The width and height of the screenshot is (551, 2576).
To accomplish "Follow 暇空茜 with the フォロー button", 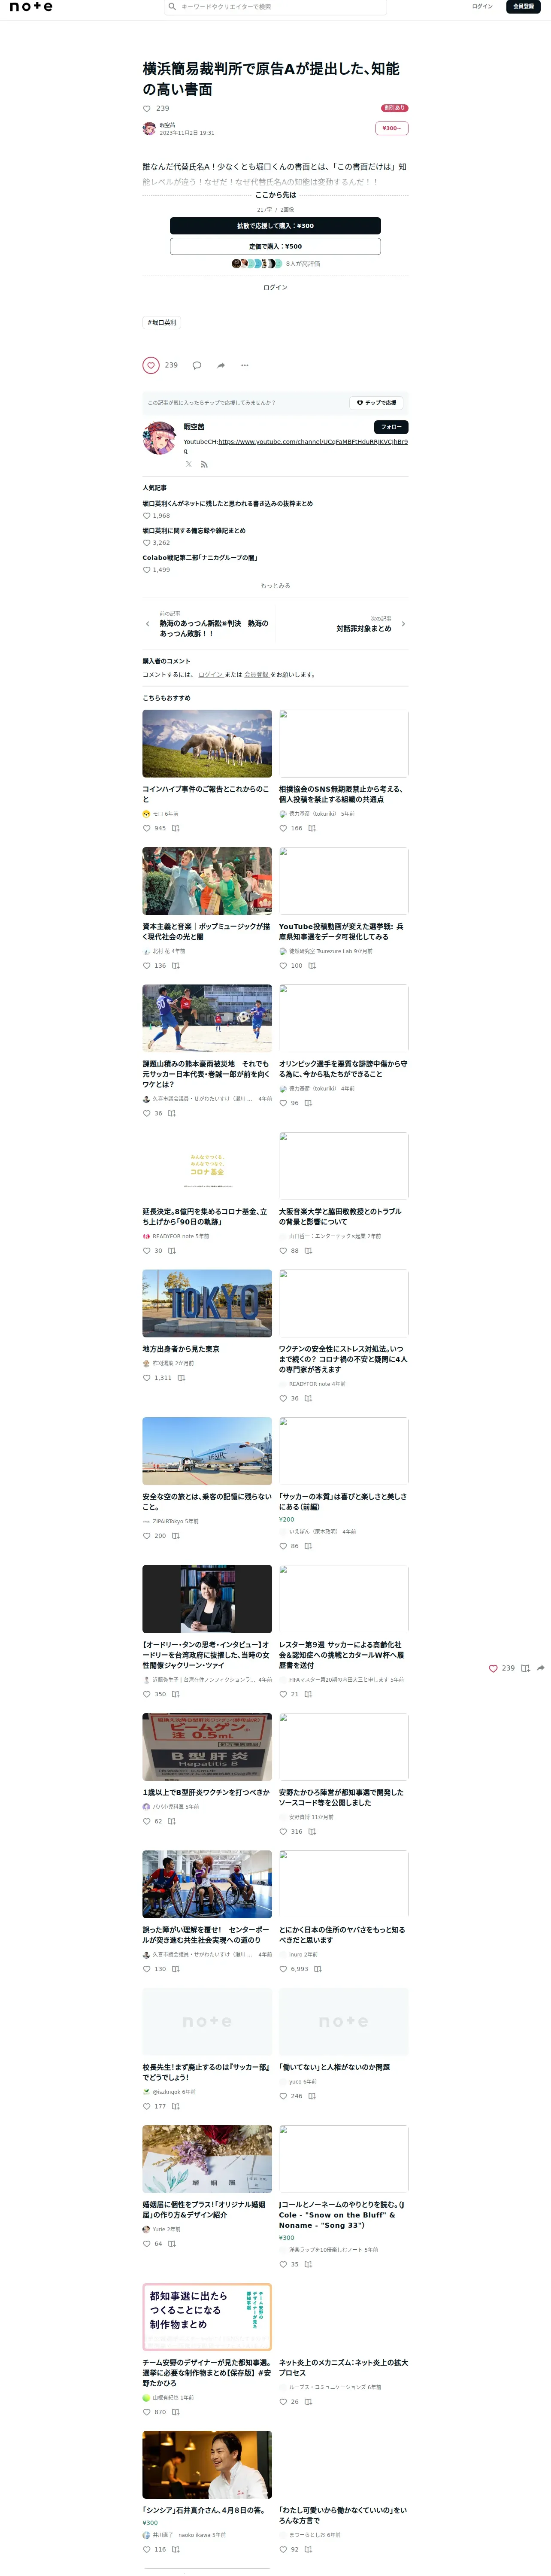I will pyautogui.click(x=391, y=427).
